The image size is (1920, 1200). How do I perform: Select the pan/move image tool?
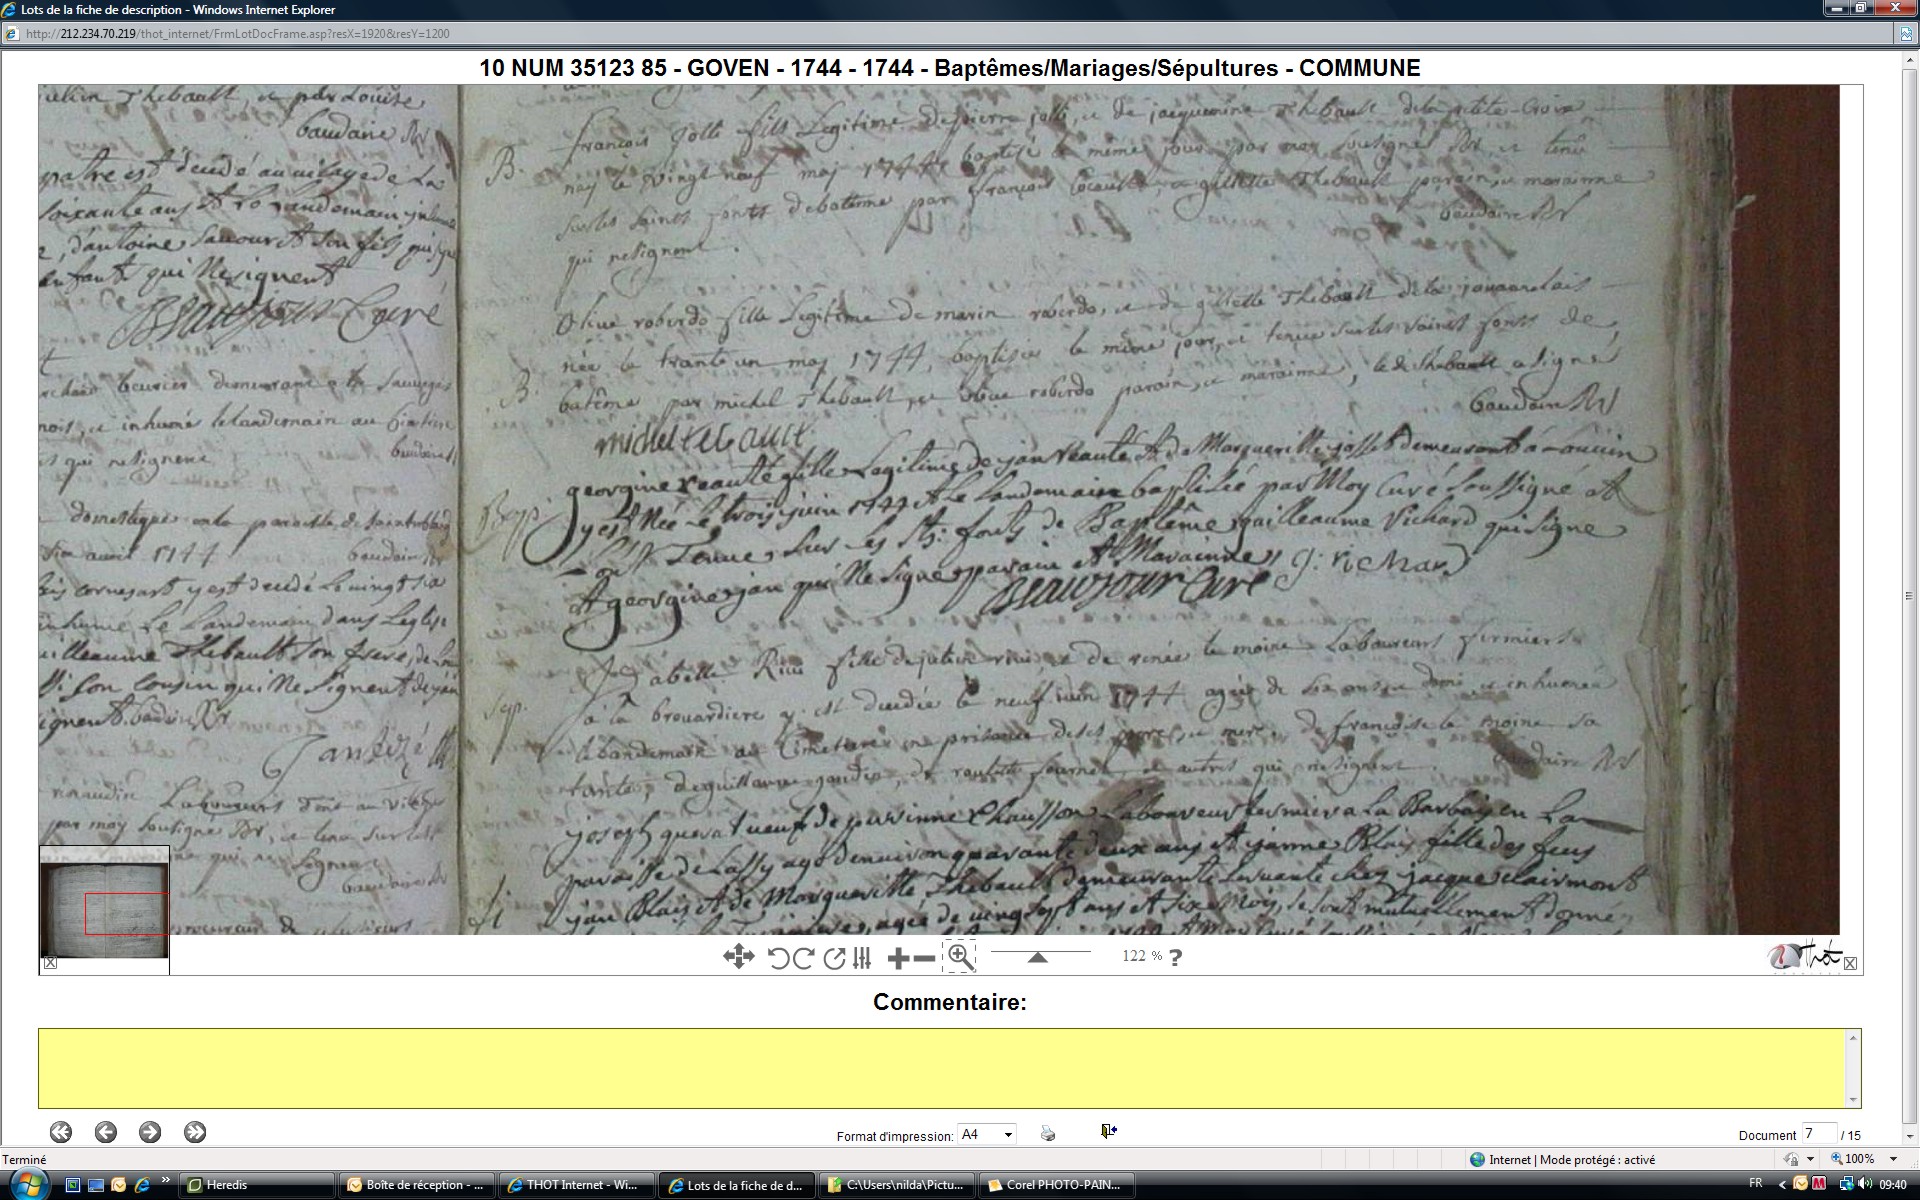(x=738, y=957)
